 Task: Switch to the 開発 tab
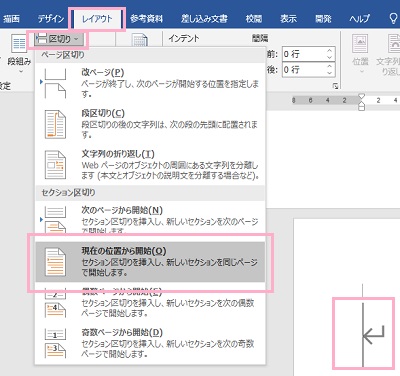pos(323,19)
